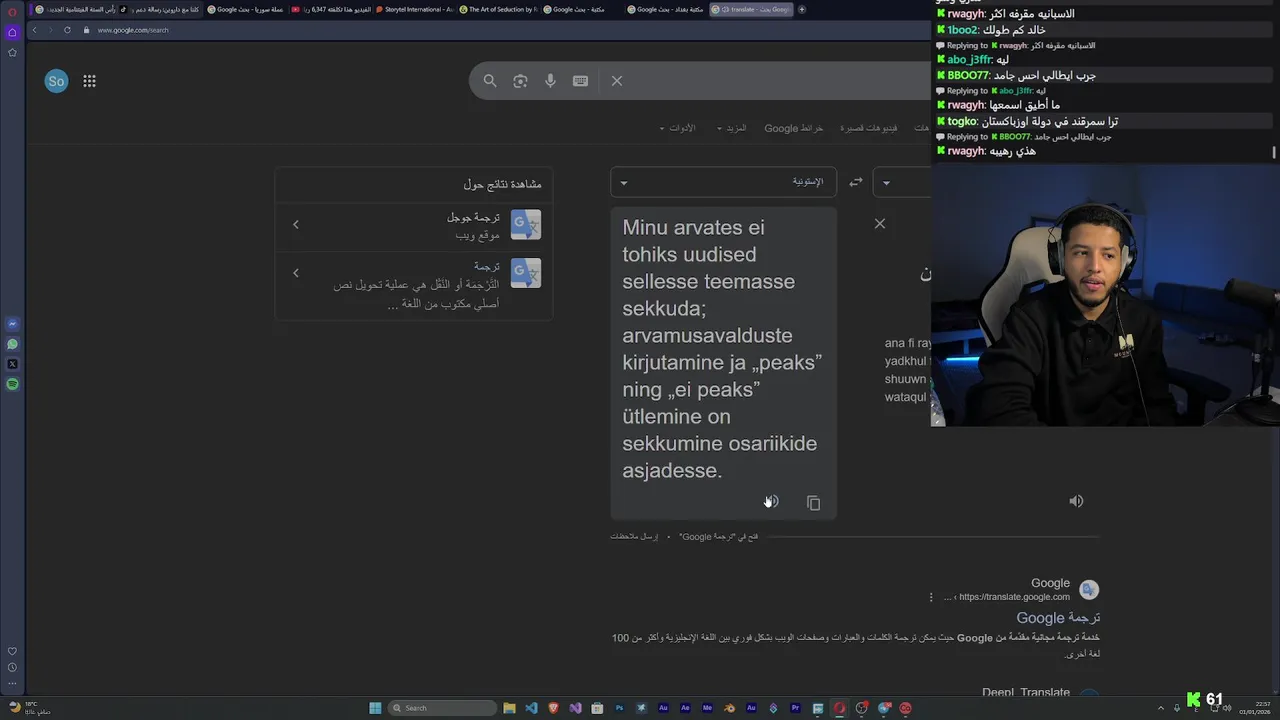
Task: Swap the translation languages
Action: click(x=856, y=182)
